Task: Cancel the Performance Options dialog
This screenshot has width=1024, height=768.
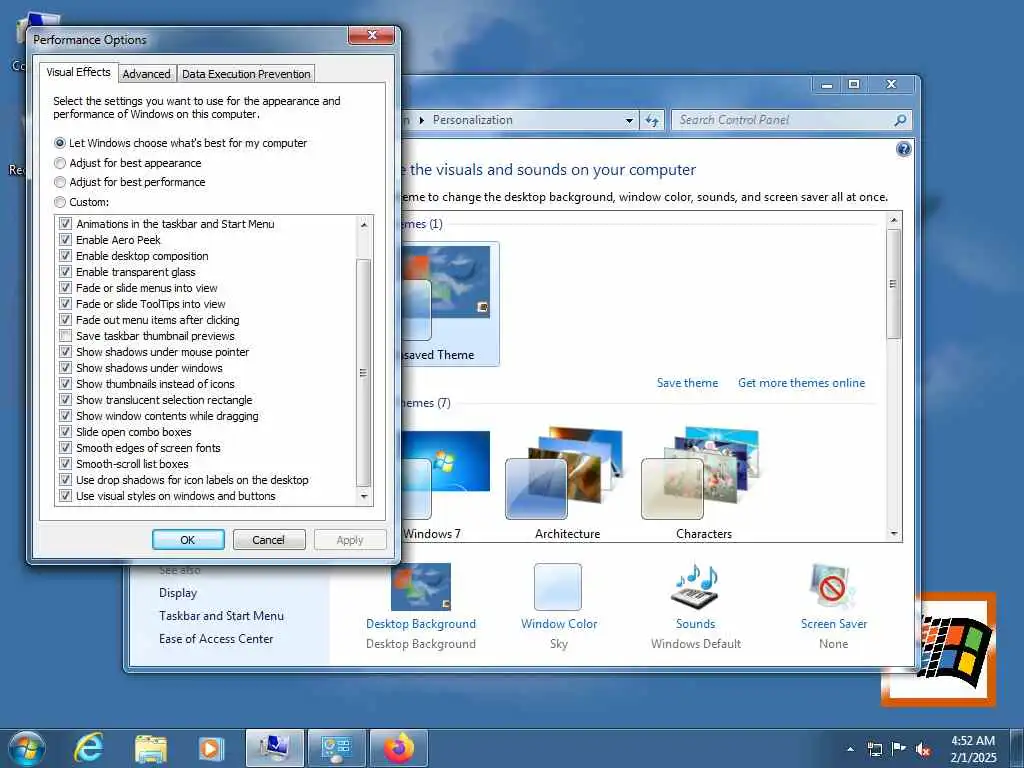Action: (x=268, y=540)
